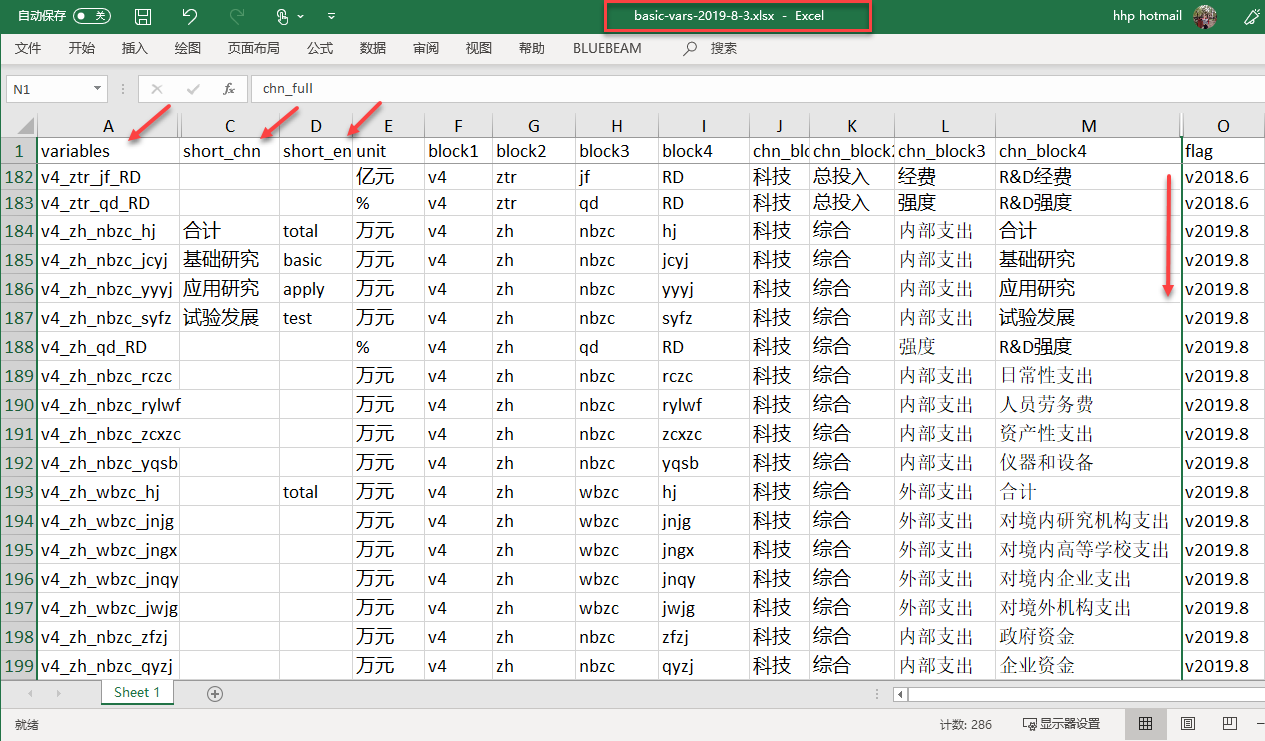Click the hhp hotmail account name
1265x741 pixels.
(x=1147, y=16)
